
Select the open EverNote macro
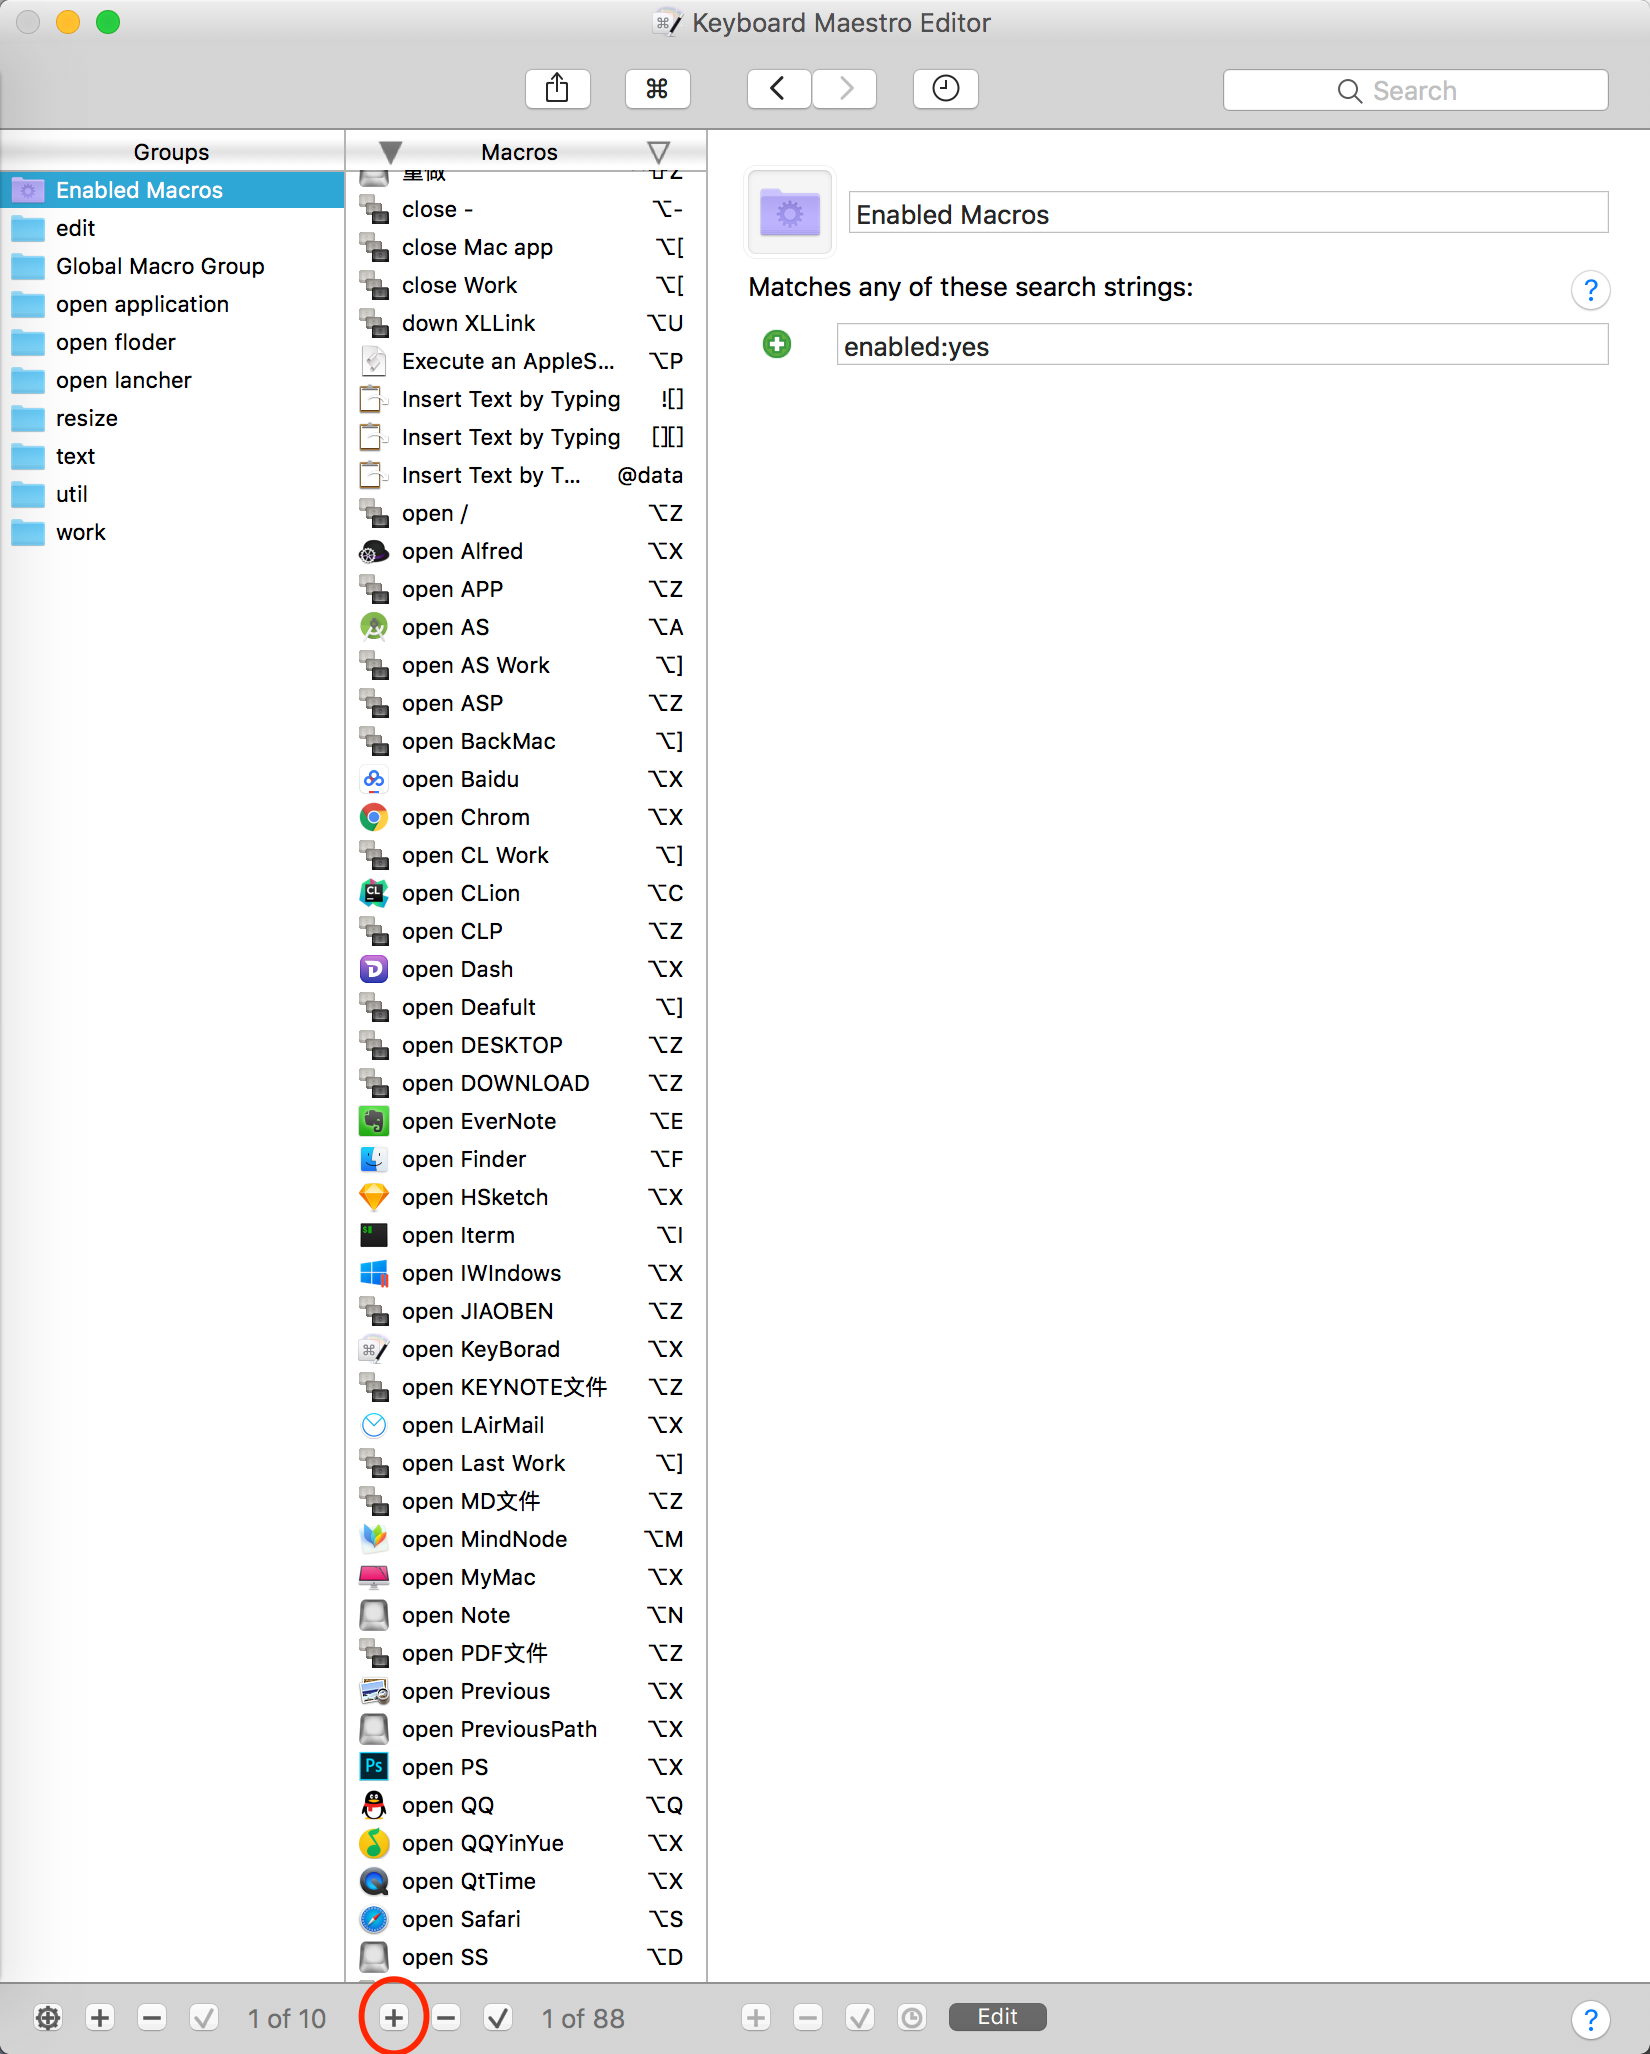[526, 1121]
